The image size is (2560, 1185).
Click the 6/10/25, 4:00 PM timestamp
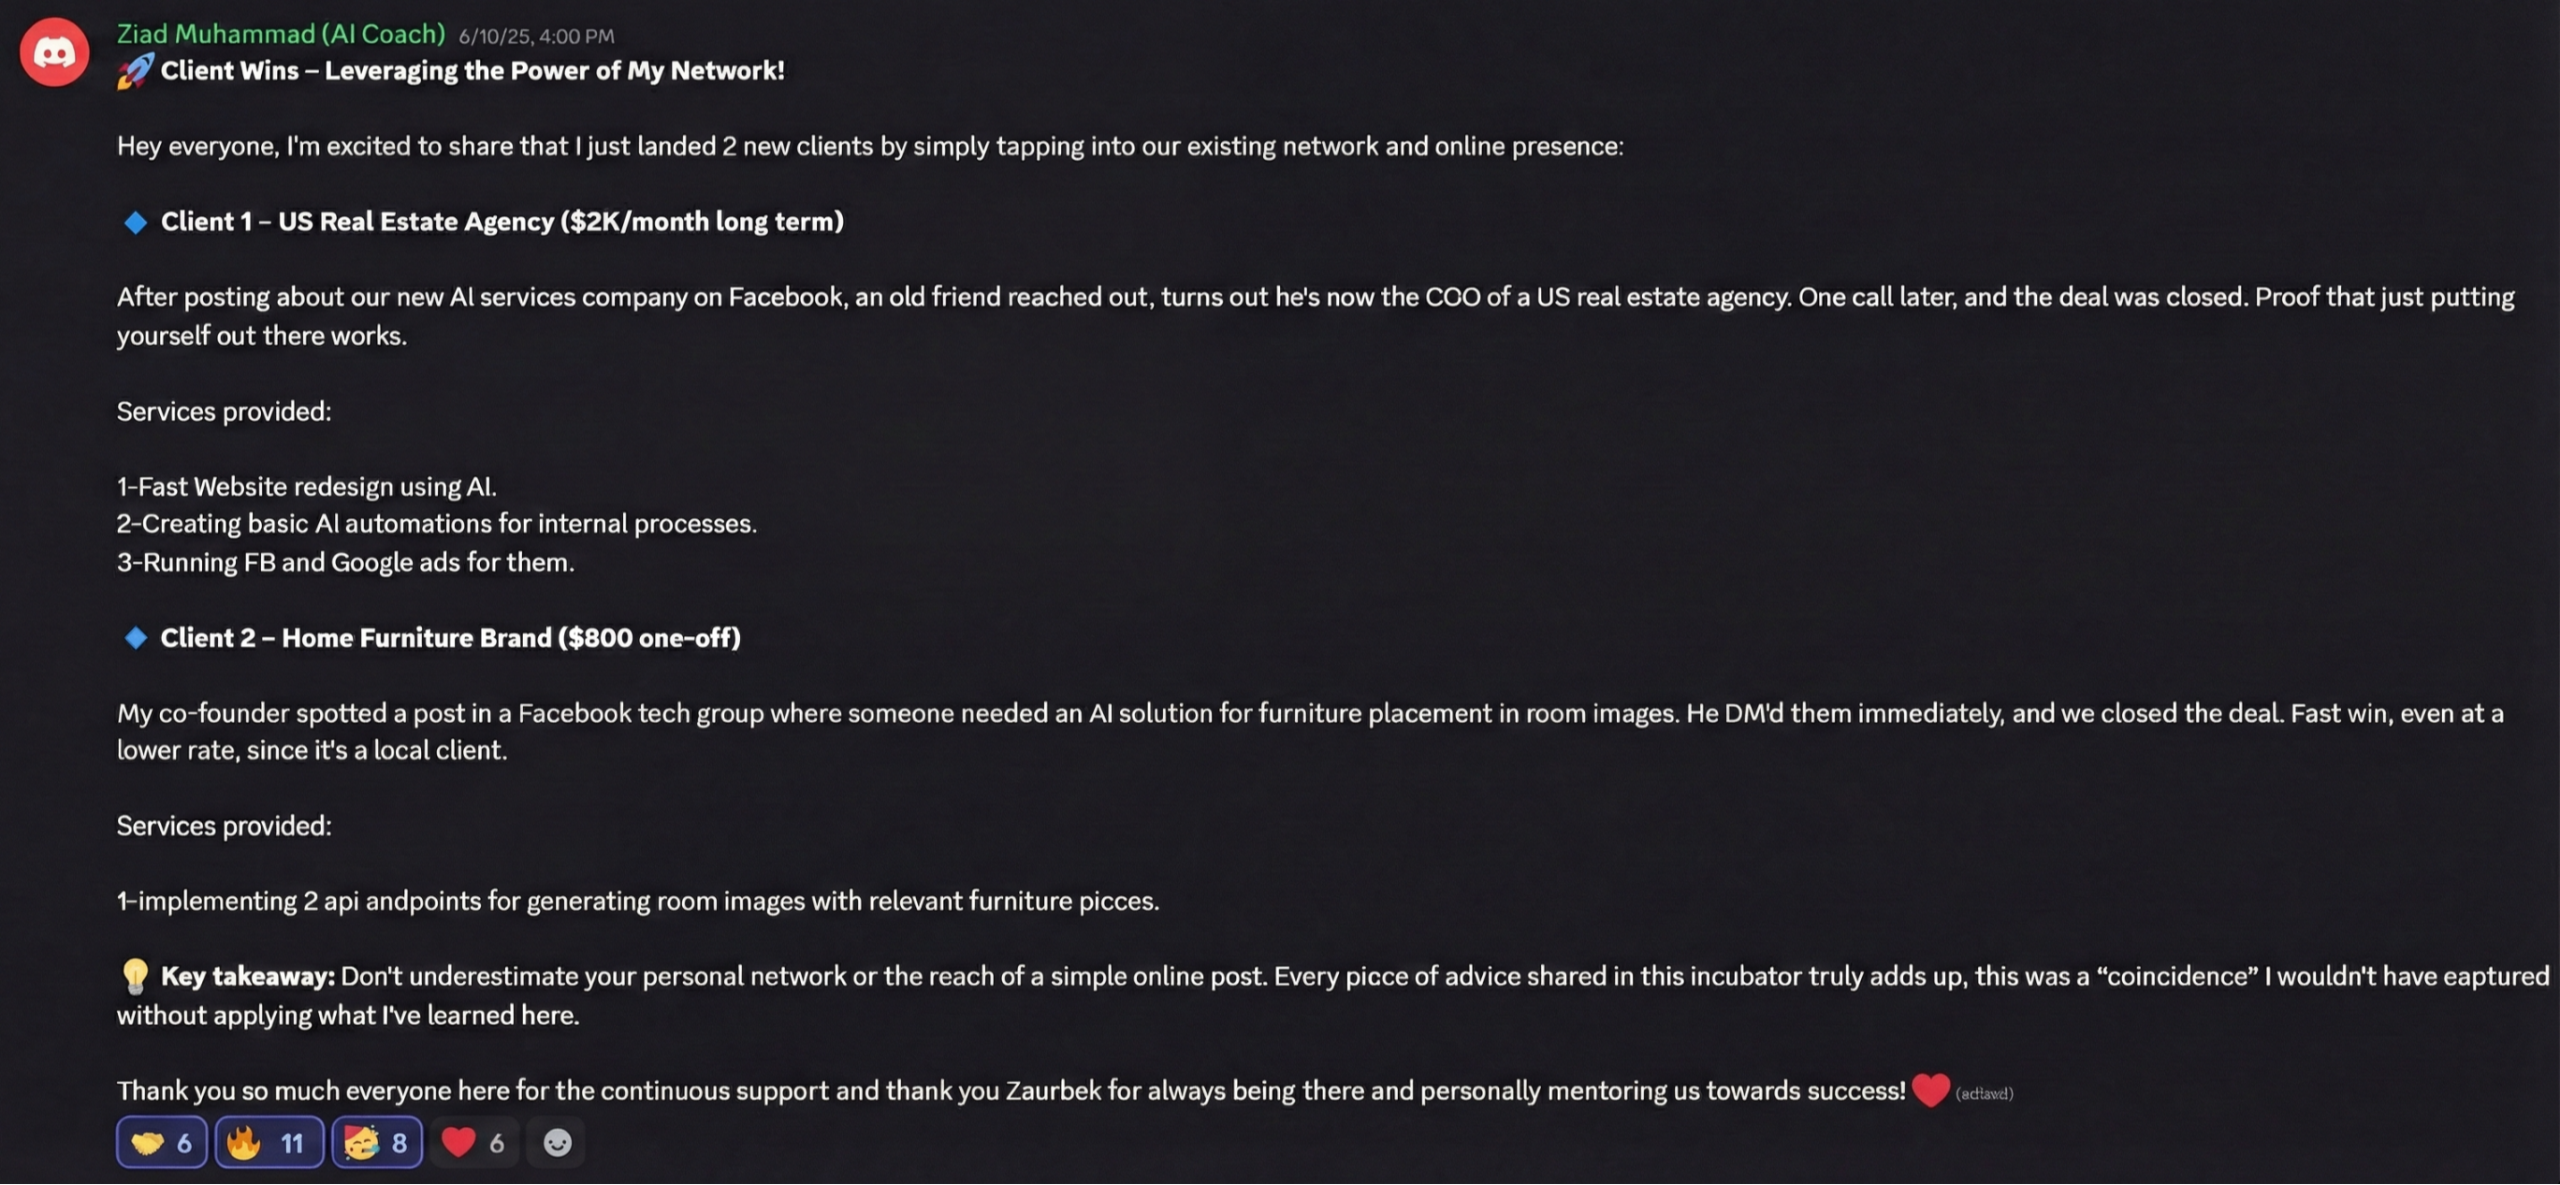(537, 36)
